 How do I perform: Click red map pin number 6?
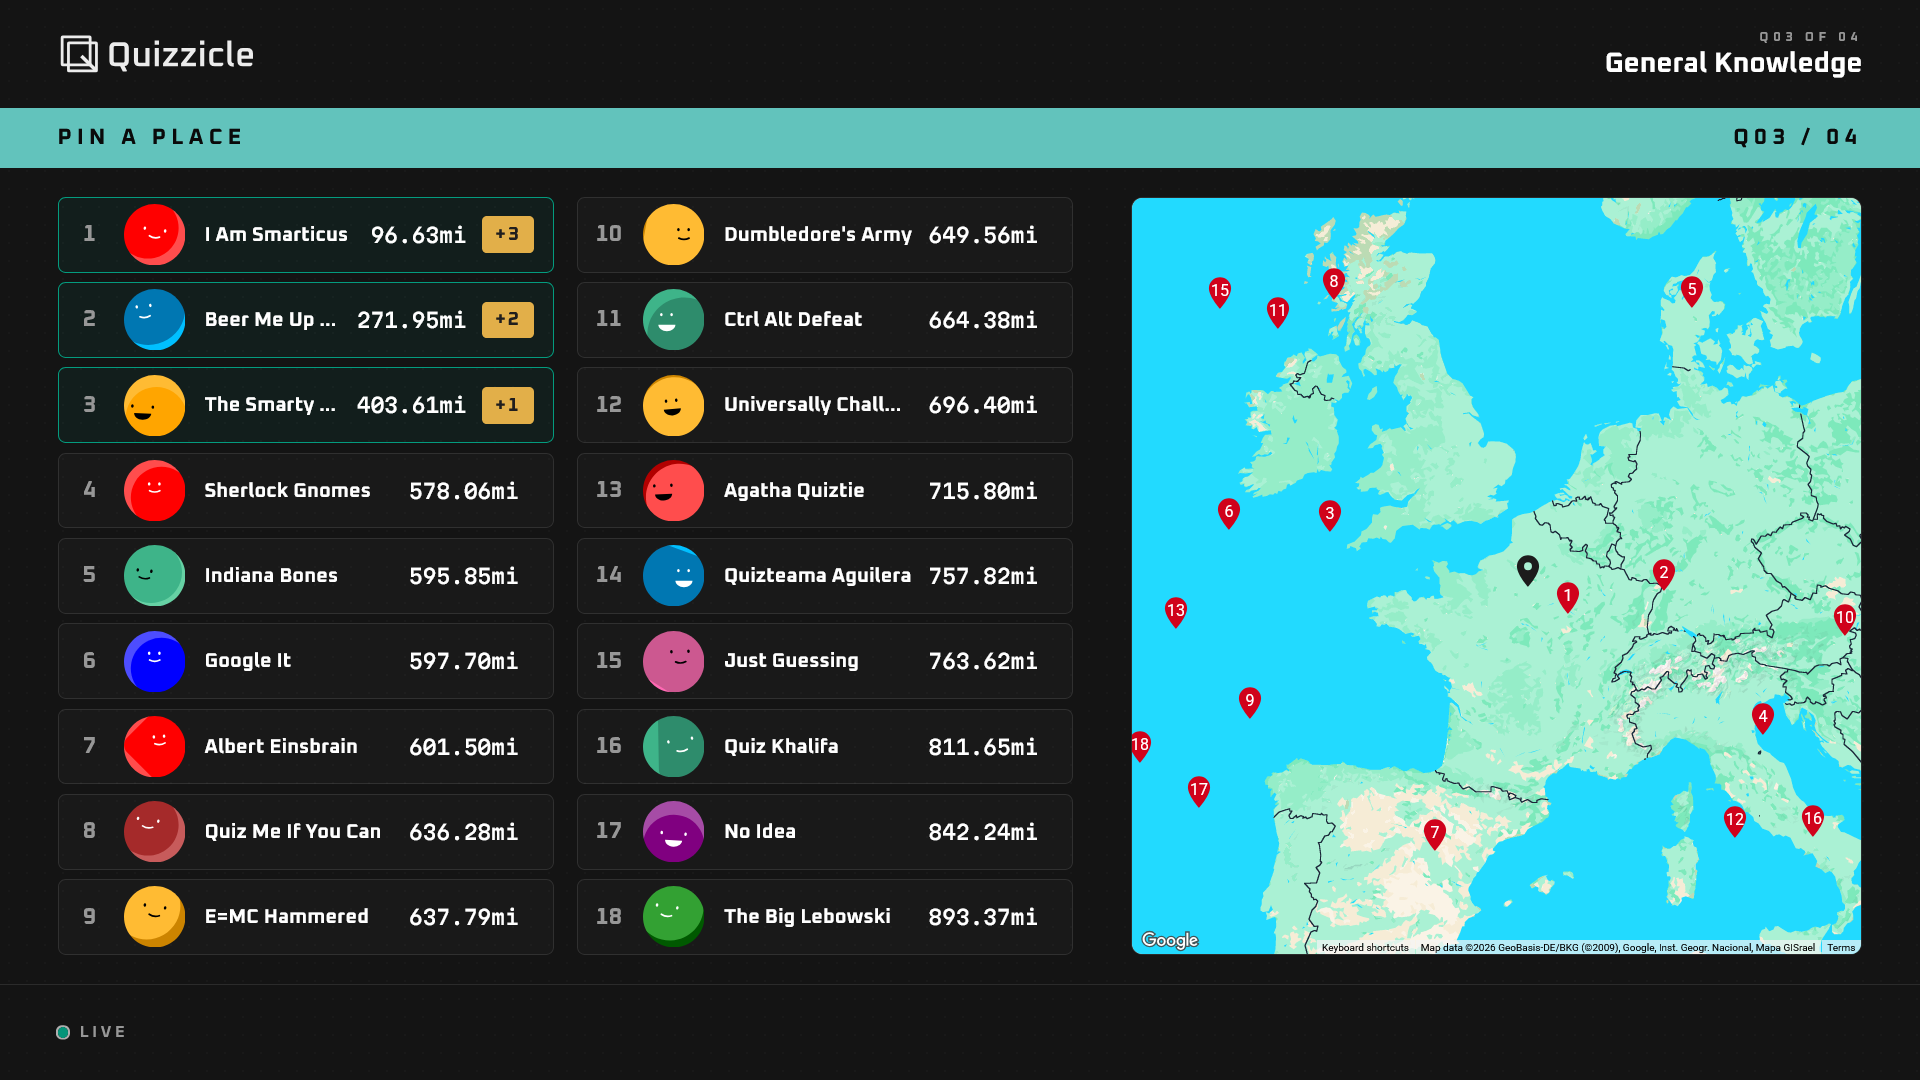click(1229, 513)
